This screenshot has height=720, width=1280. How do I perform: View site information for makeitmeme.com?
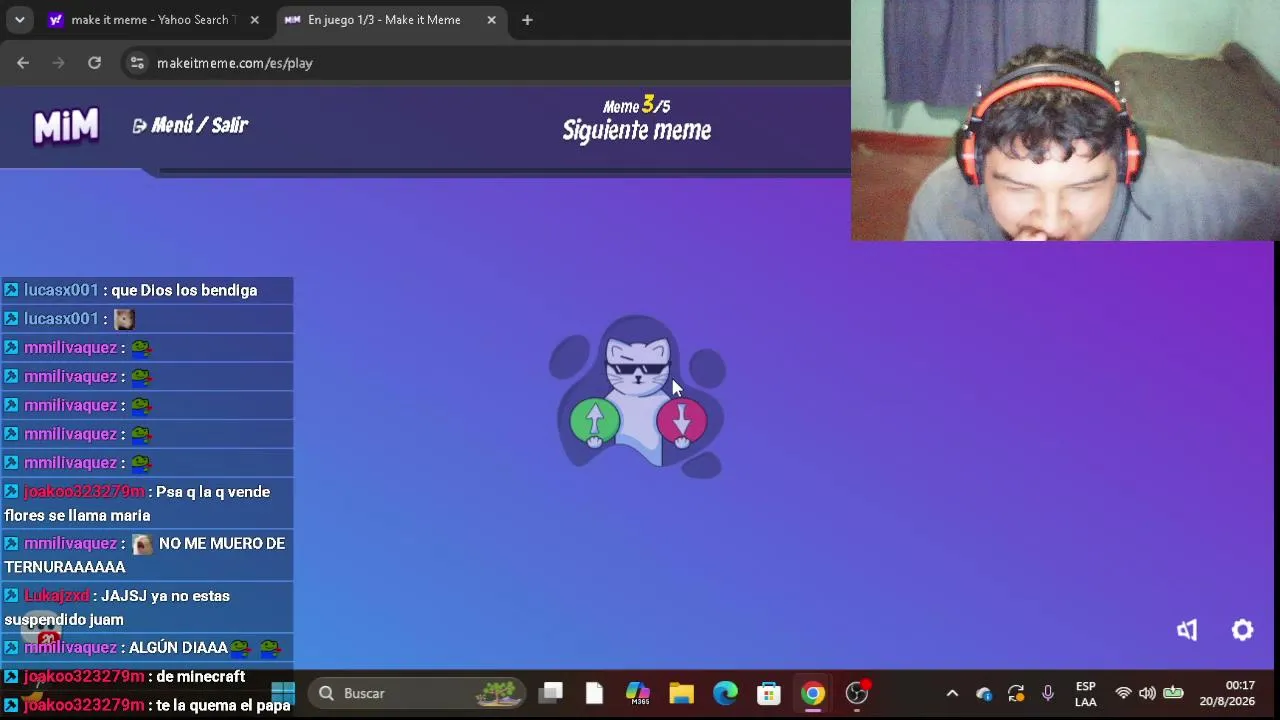137,63
